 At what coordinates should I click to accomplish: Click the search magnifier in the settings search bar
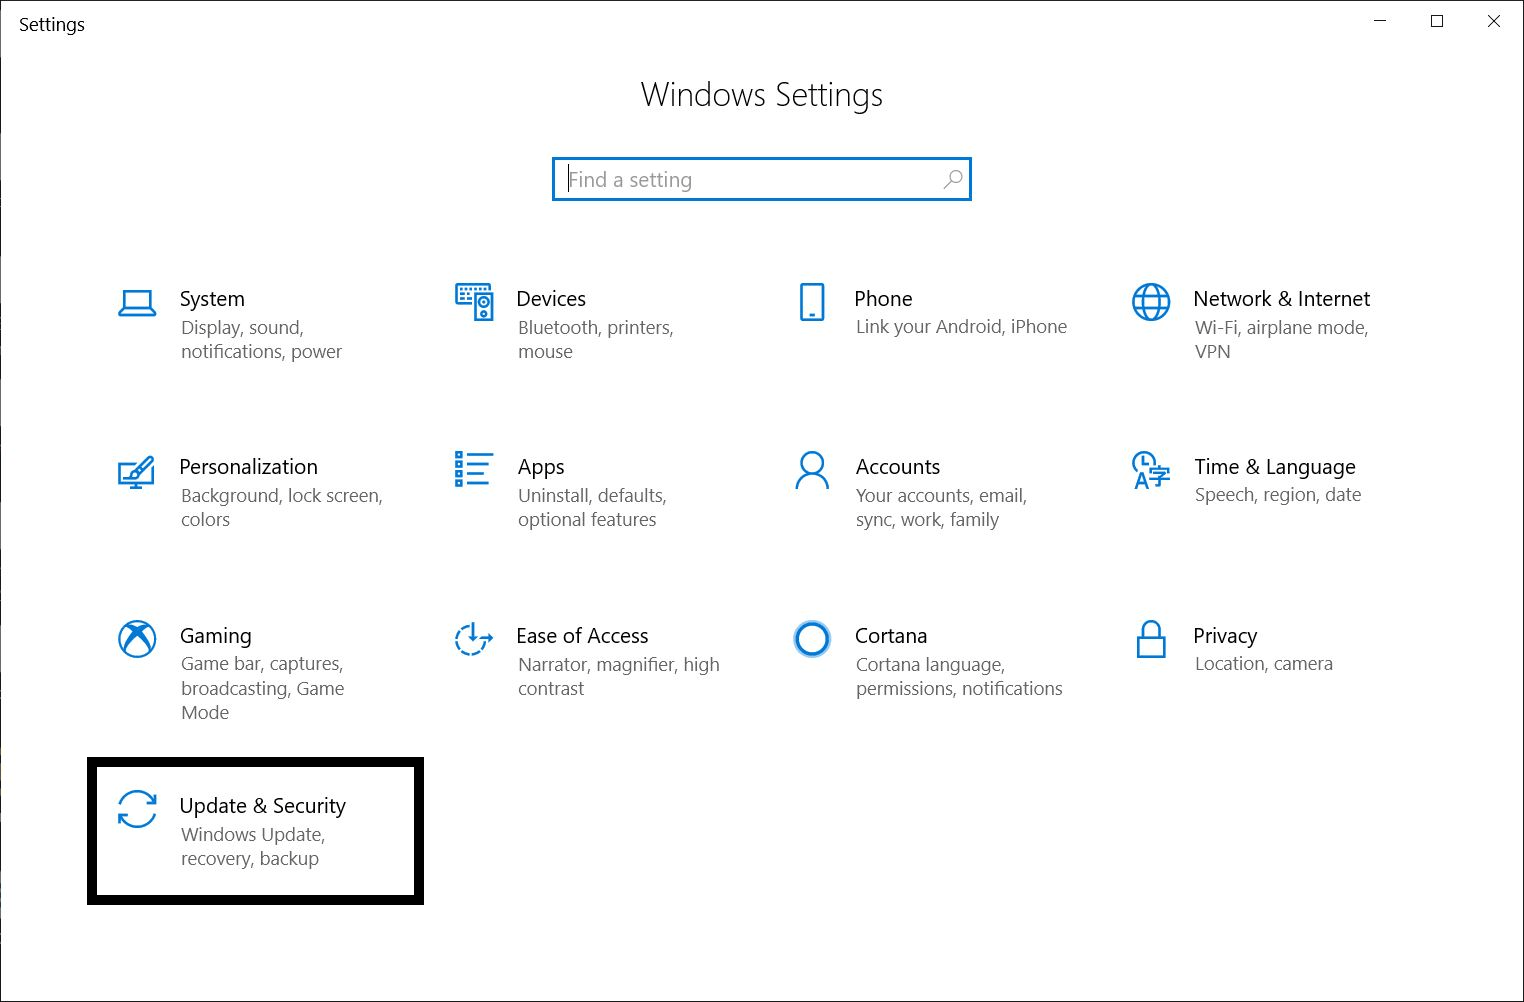tap(952, 179)
